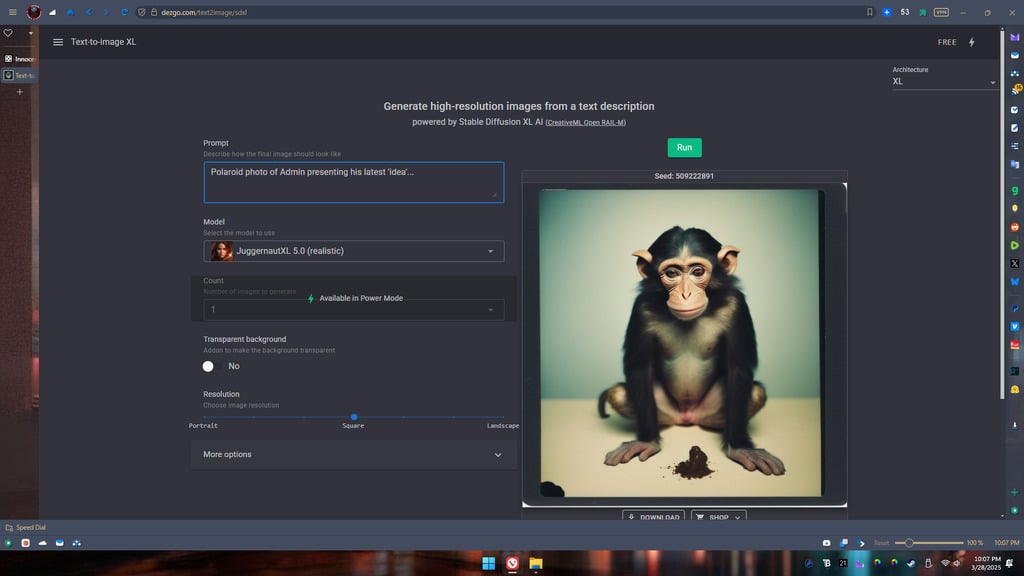Open File Explorer from the Windows taskbar

tap(535, 564)
